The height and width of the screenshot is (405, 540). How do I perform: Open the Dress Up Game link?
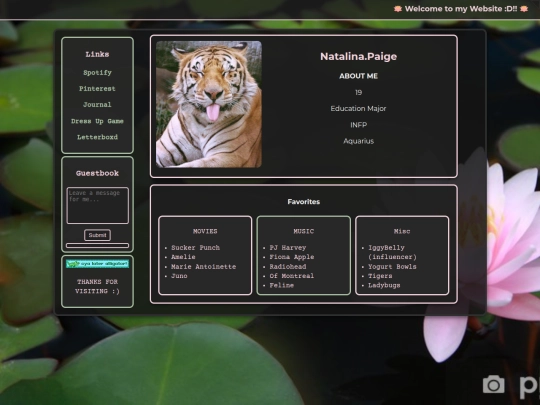click(x=97, y=121)
